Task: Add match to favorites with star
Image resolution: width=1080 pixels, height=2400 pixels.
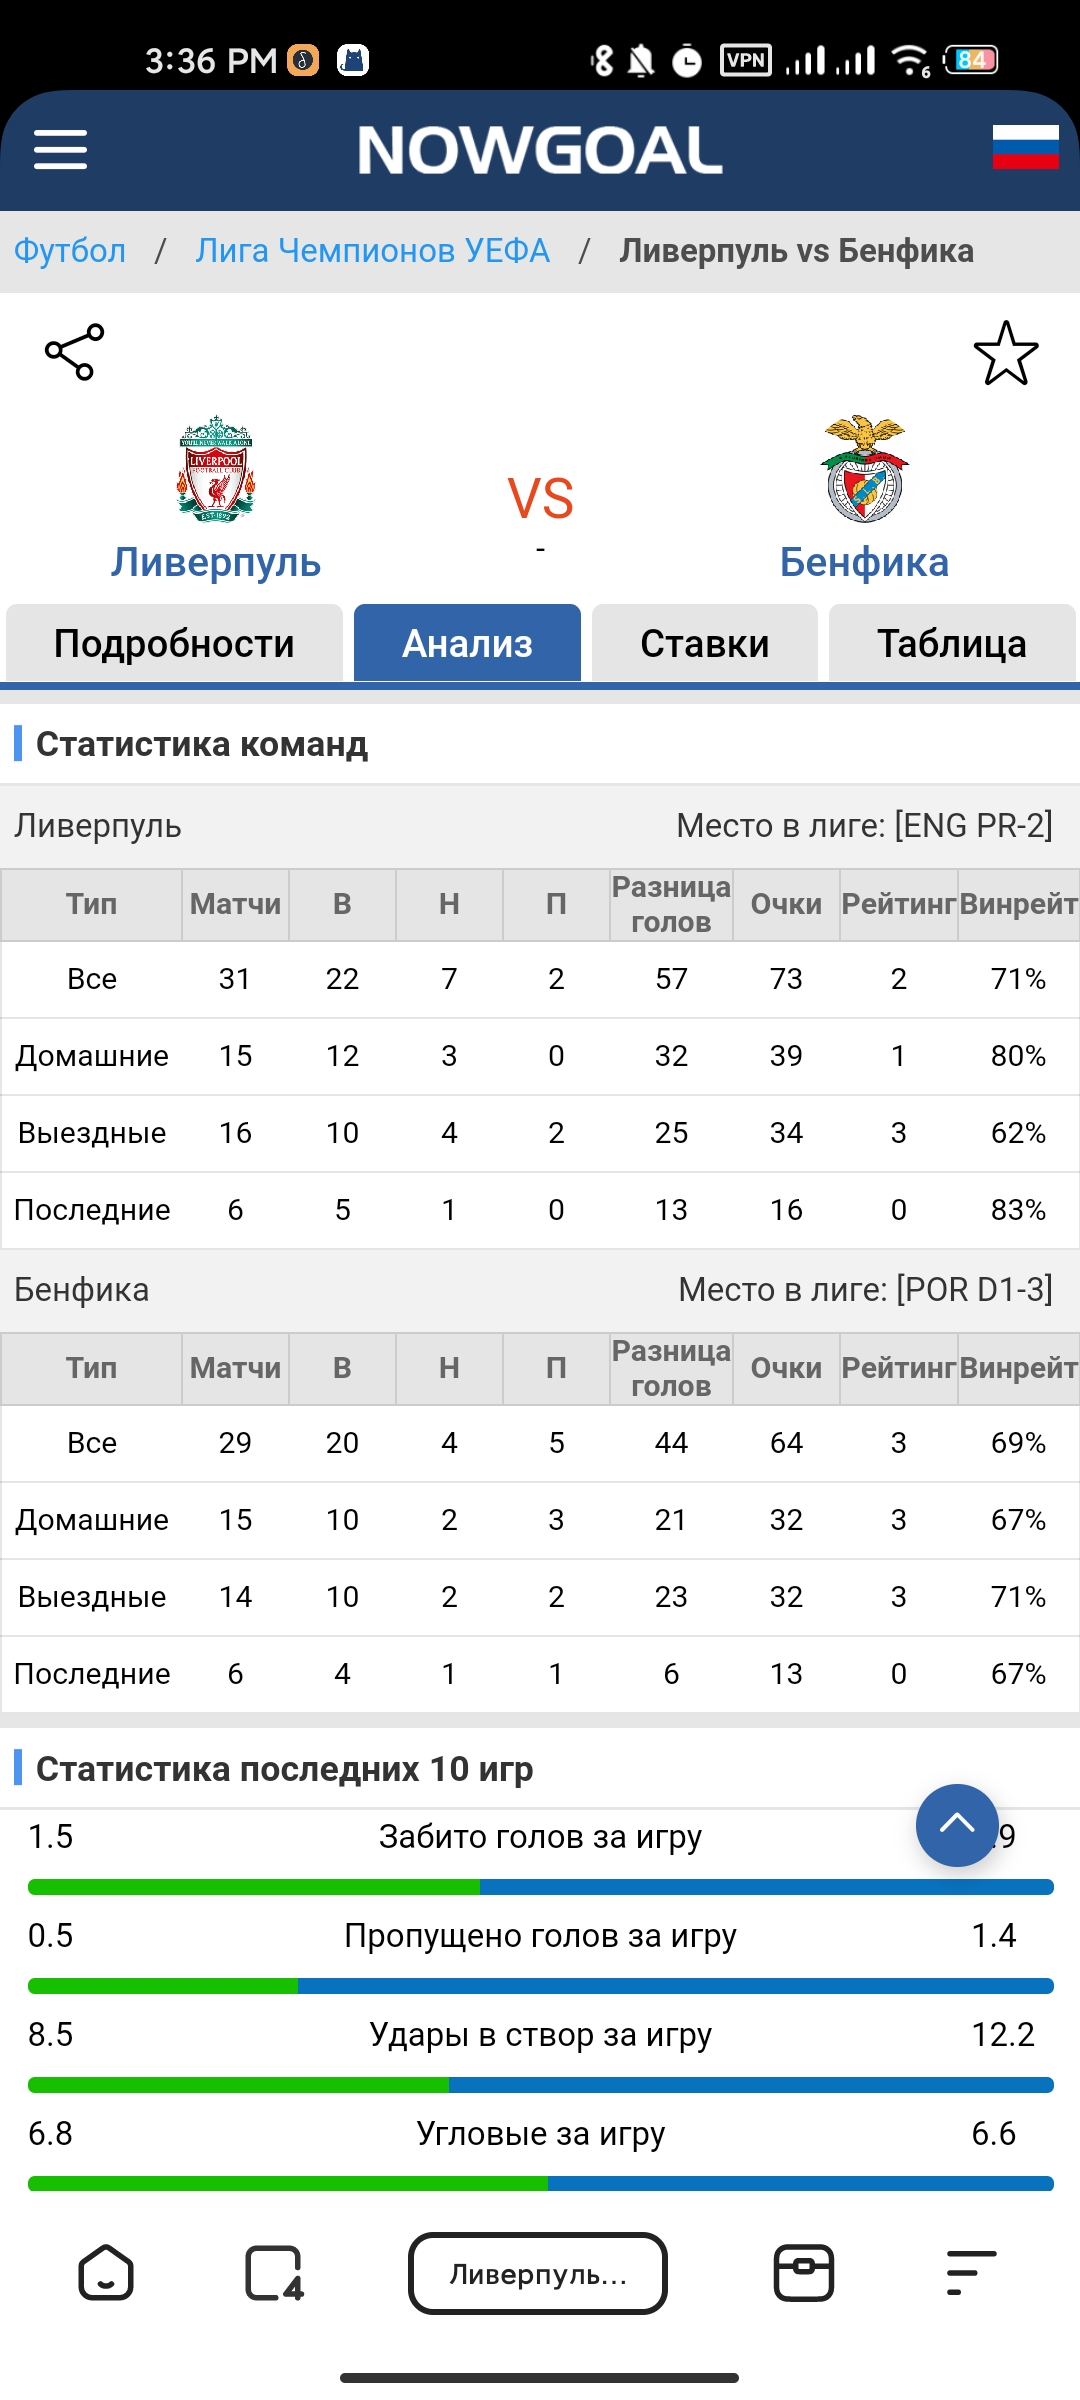Action: 1006,353
